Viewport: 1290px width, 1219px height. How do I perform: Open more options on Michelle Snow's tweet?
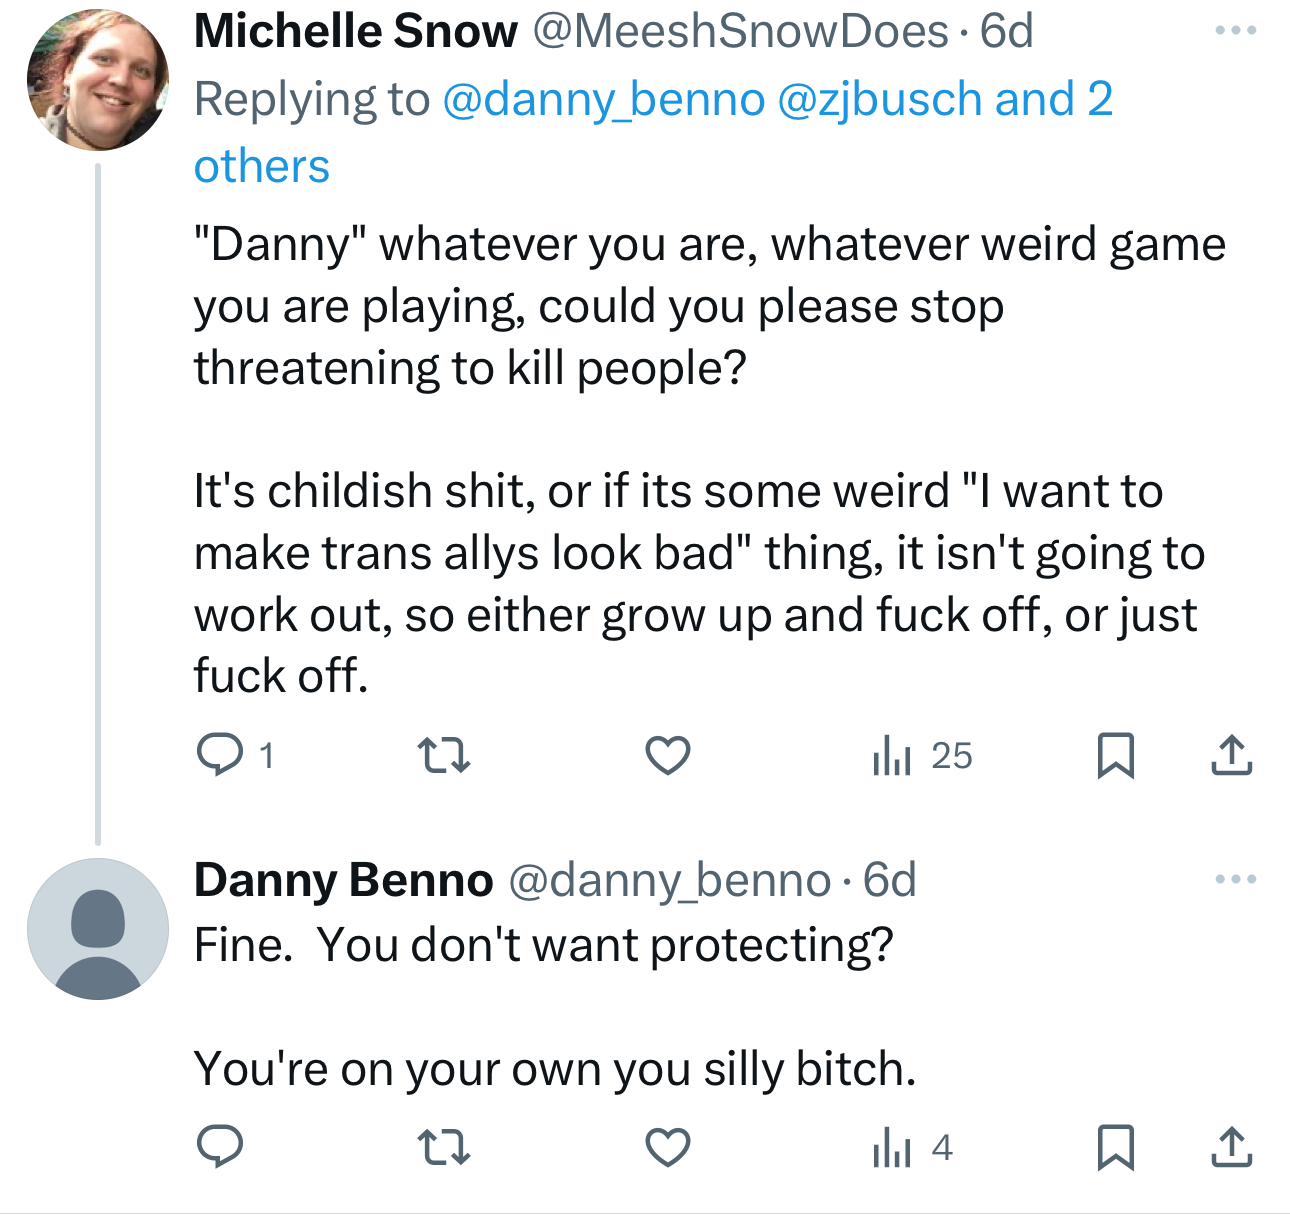pos(1235,31)
